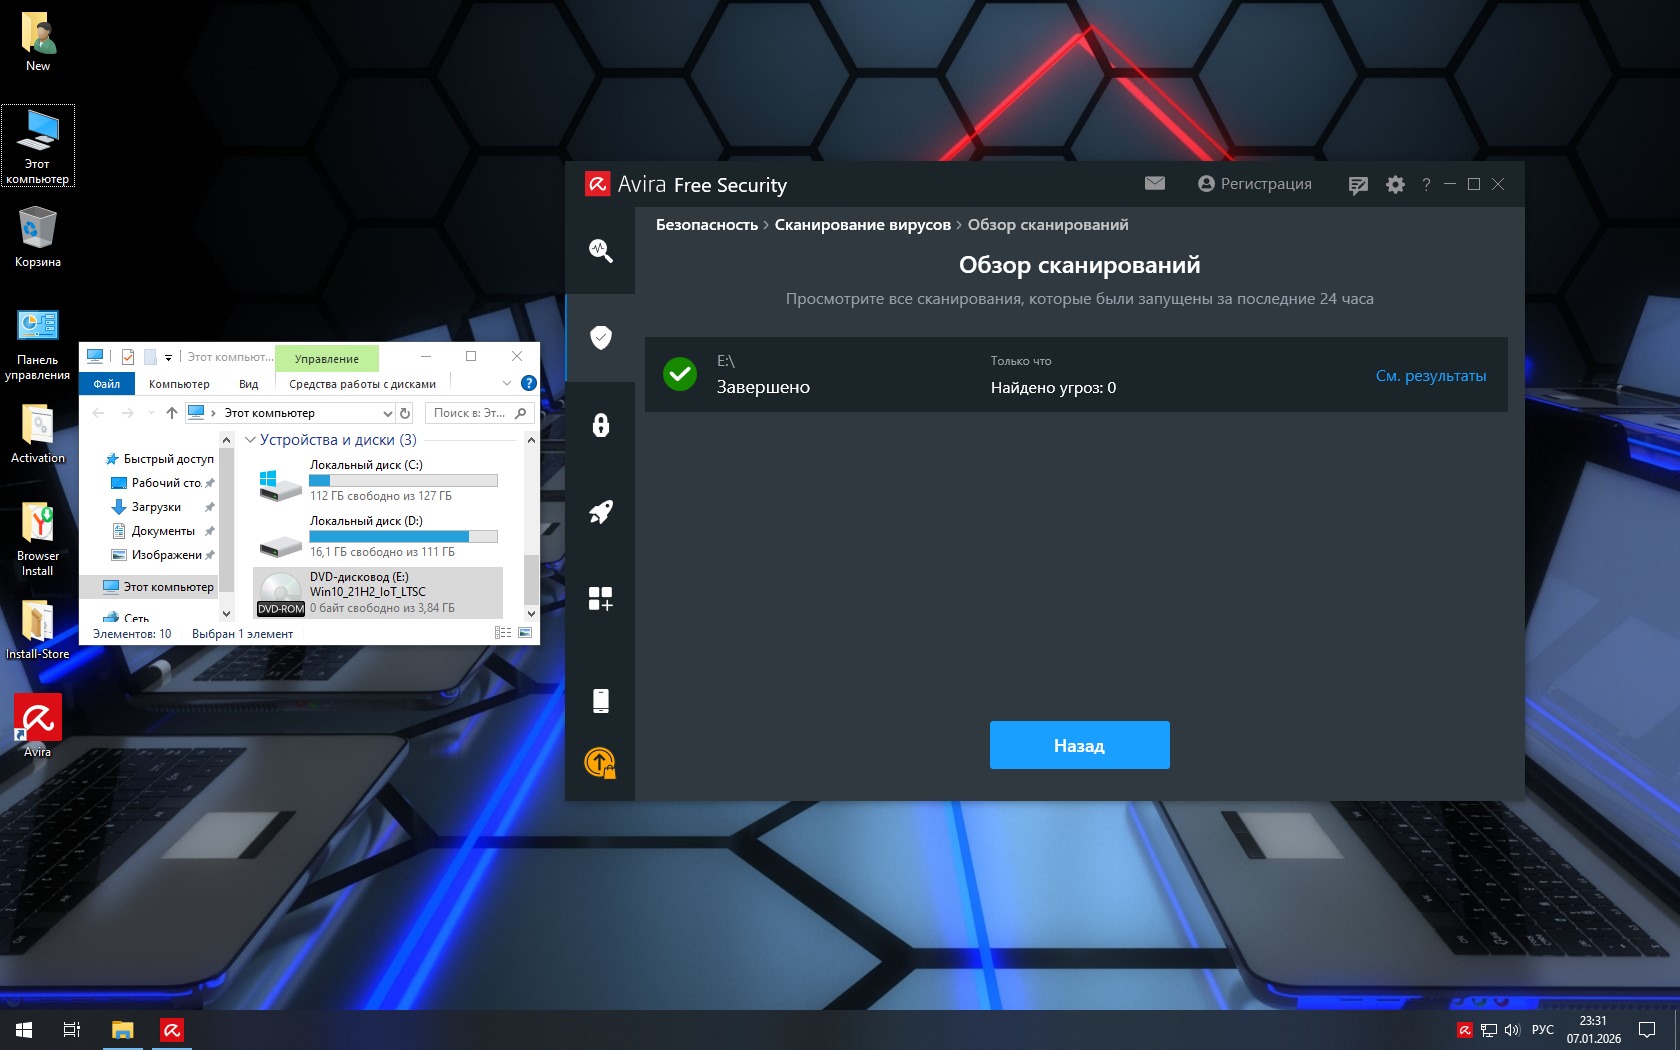
Task: Open the Privacy lock icon in sidebar
Action: (x=600, y=425)
